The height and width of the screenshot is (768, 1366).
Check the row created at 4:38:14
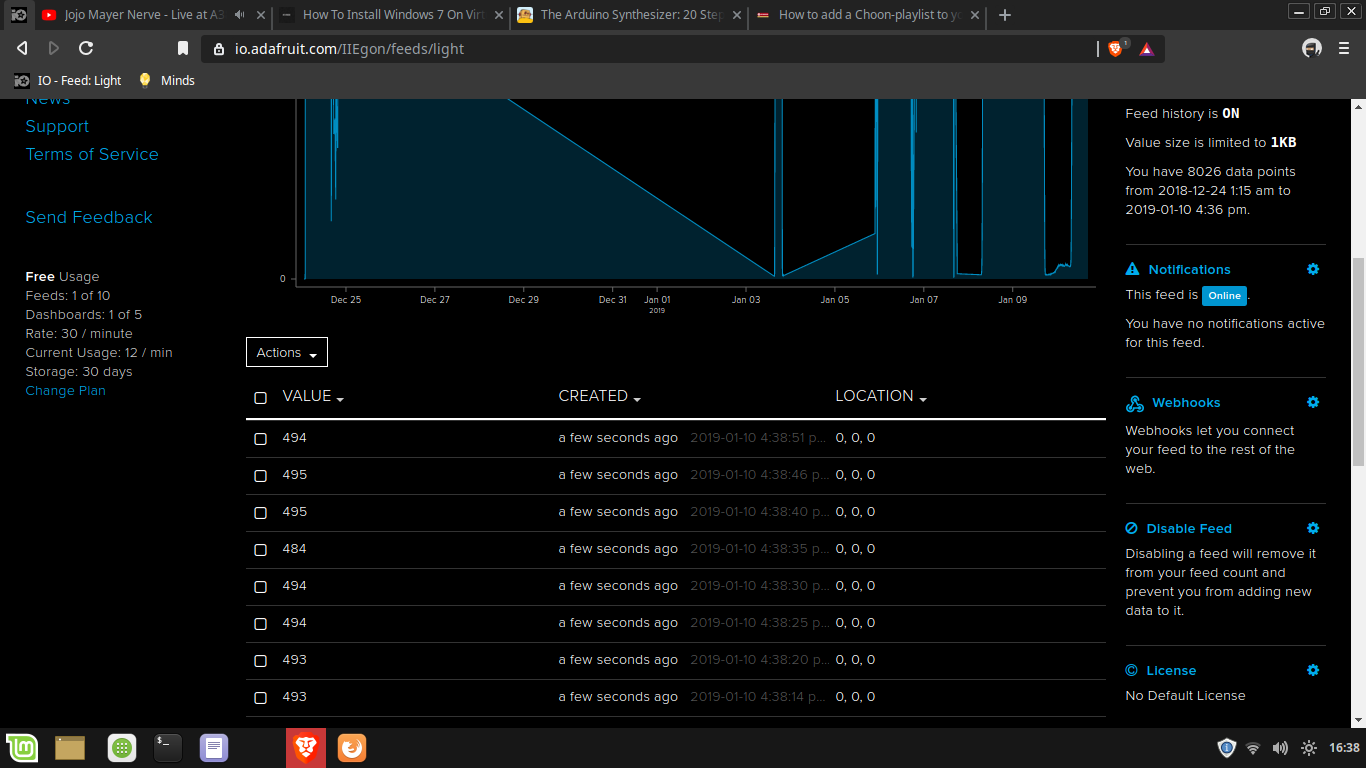pyautogui.click(x=260, y=697)
